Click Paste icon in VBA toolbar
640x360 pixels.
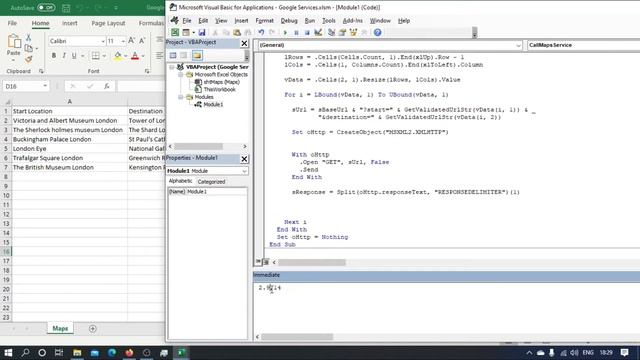237,32
